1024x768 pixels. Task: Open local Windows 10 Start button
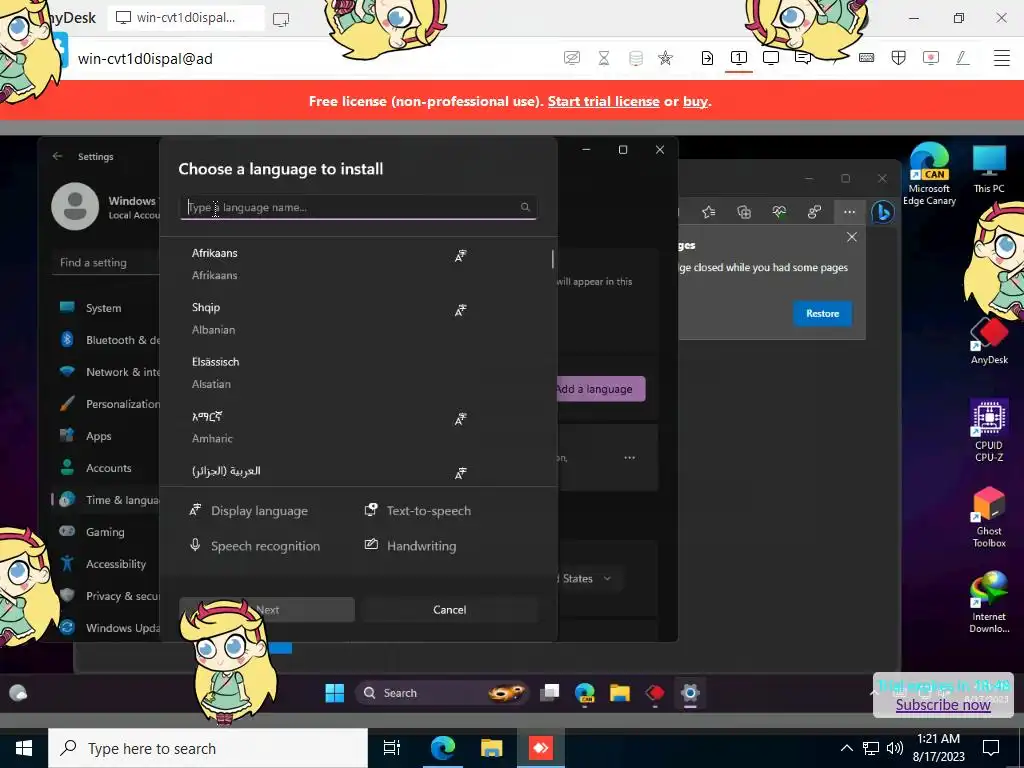pyautogui.click(x=24, y=748)
